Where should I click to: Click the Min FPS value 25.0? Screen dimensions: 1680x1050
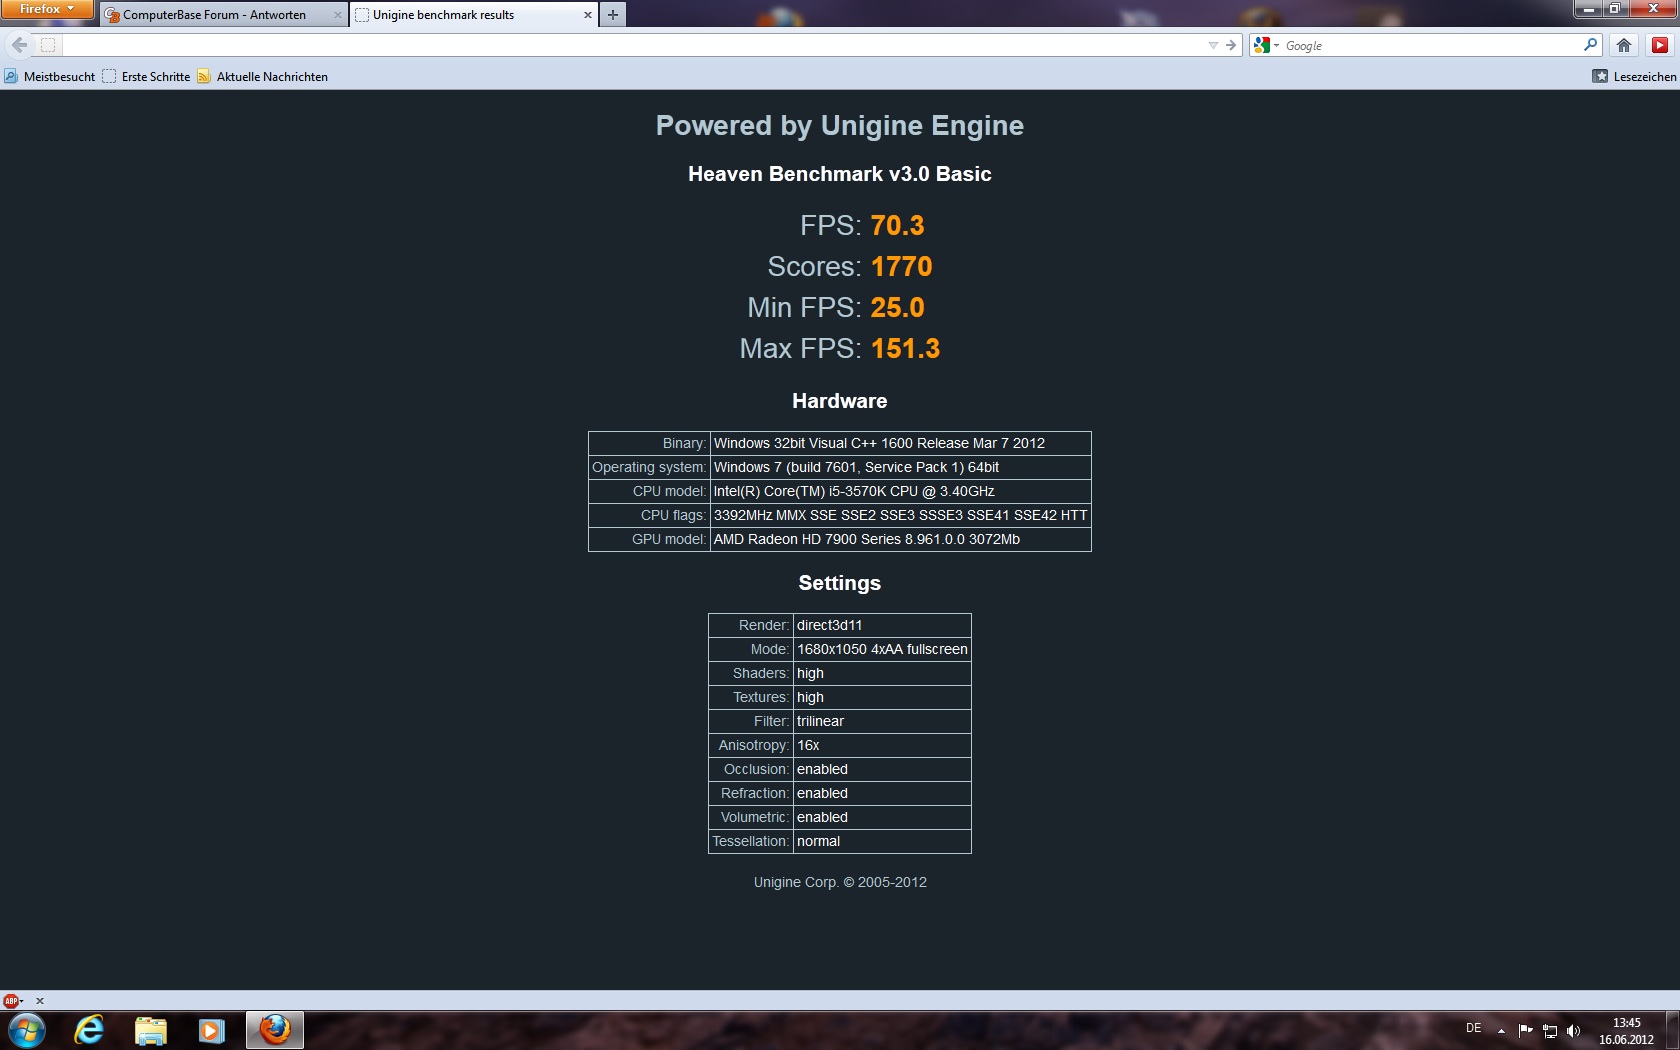tap(897, 308)
